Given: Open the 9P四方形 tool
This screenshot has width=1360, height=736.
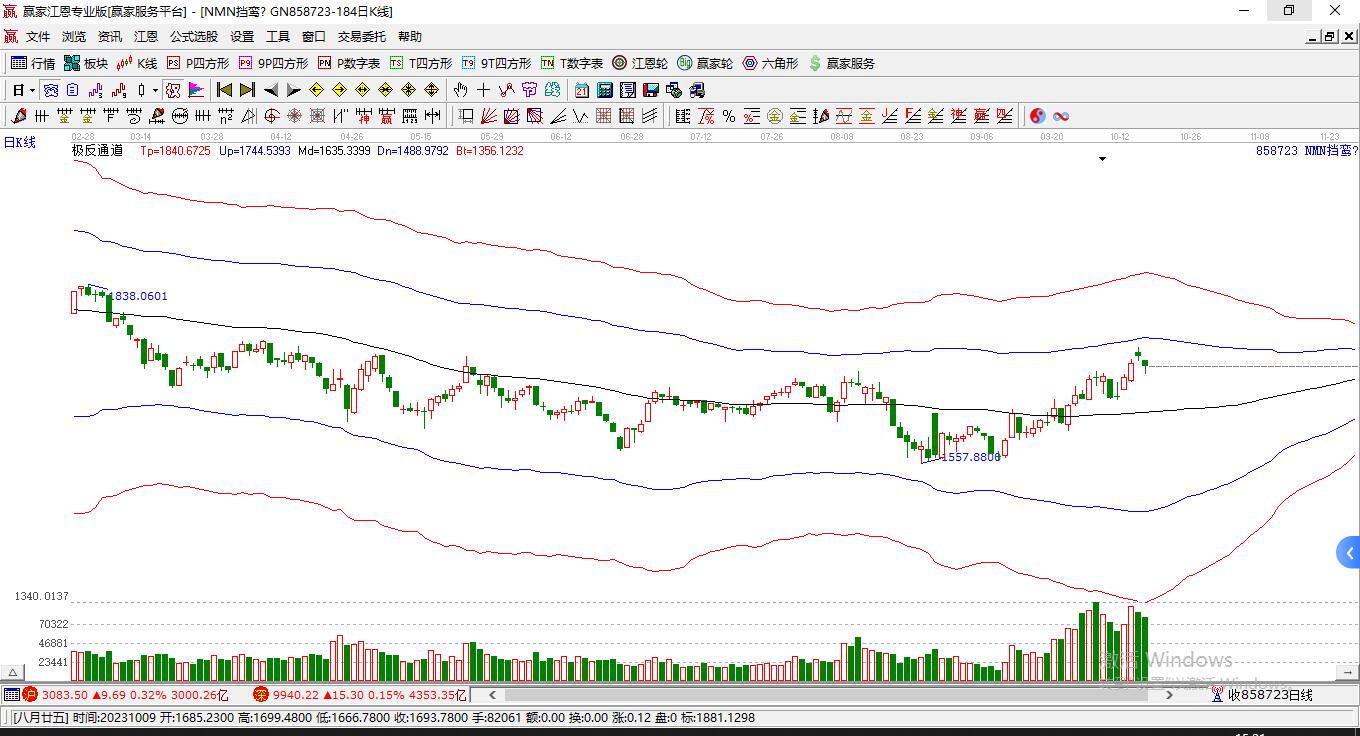Looking at the screenshot, I should [x=273, y=63].
